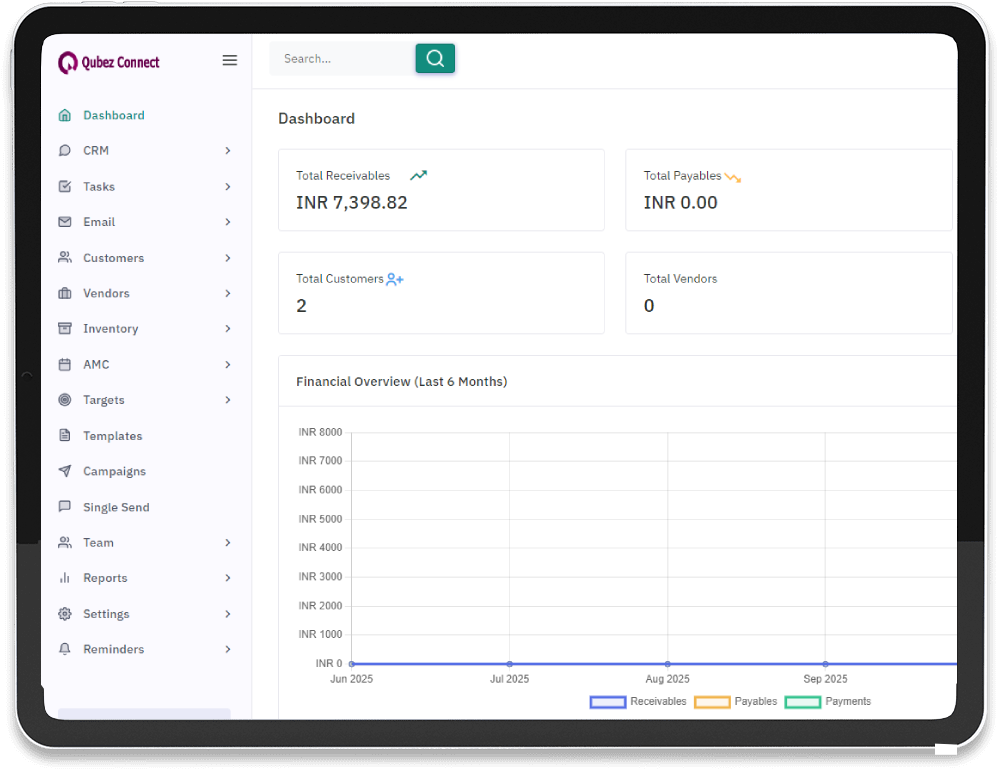Expand the CRM submenu chevron
Viewport: 1000px width, 770px height.
tap(228, 151)
